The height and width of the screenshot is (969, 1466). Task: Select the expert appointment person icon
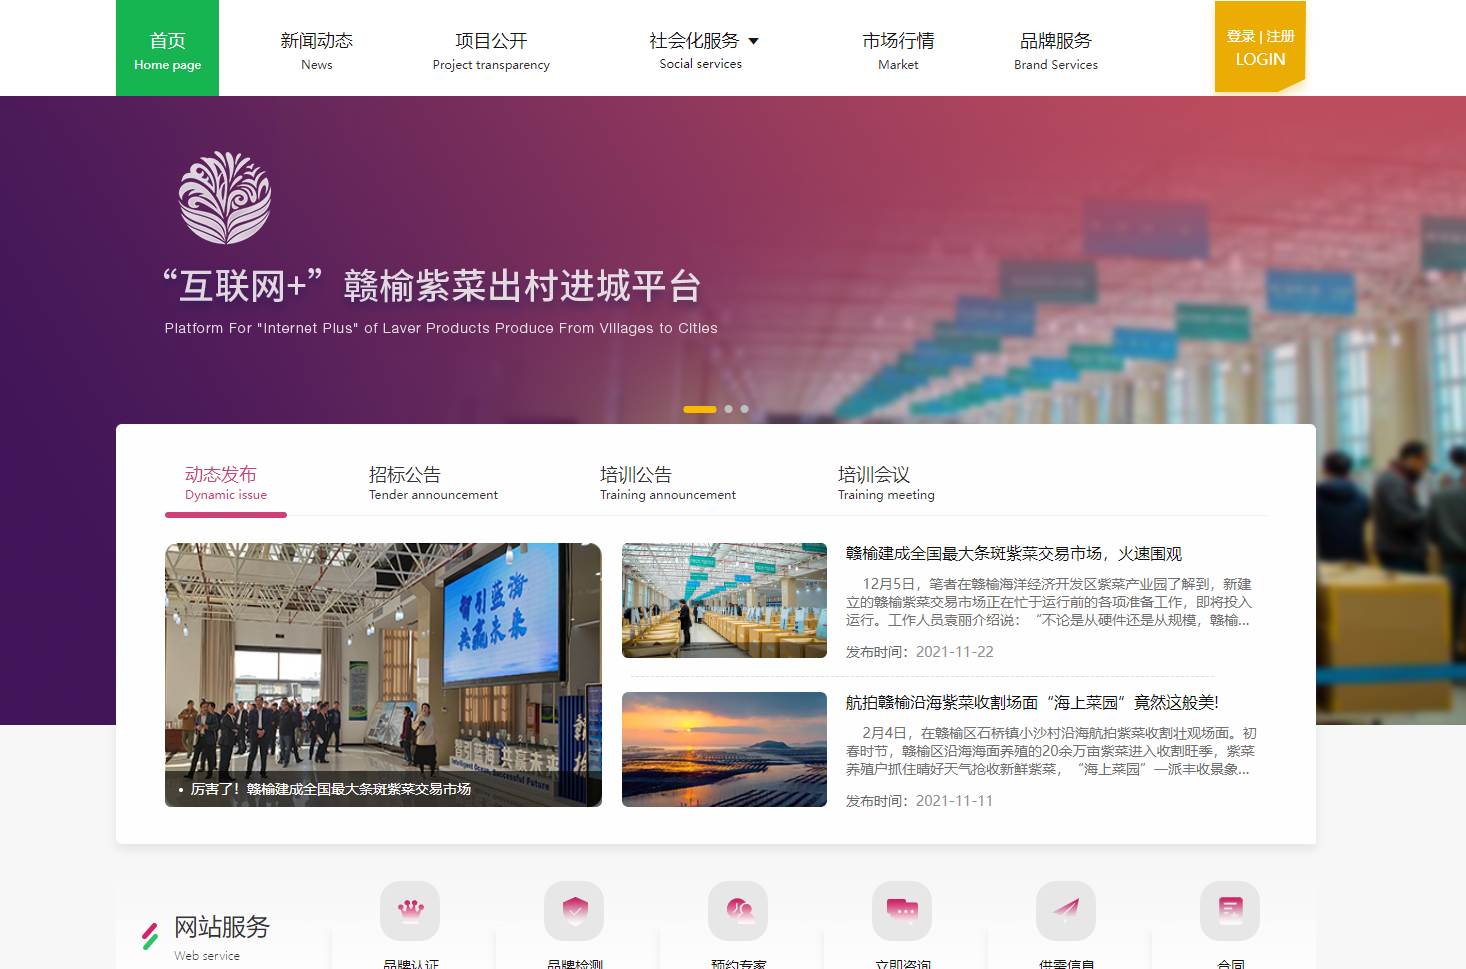[x=738, y=910]
